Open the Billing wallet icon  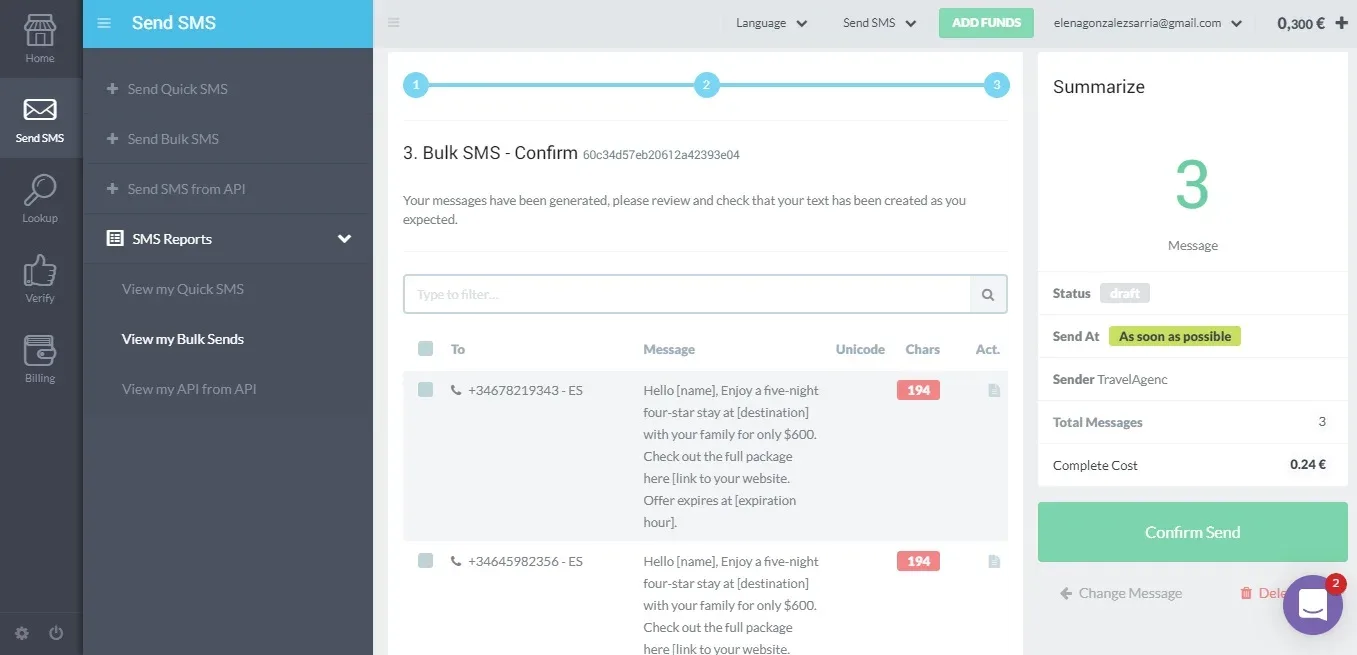40,350
